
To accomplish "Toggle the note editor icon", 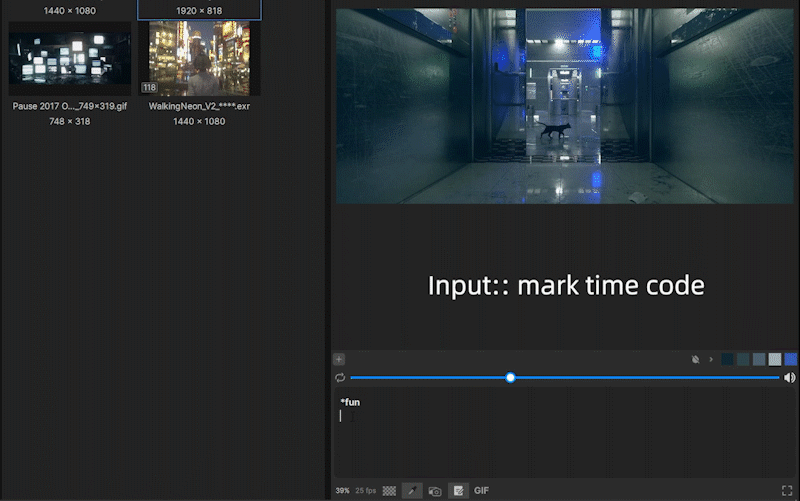I will (x=458, y=490).
